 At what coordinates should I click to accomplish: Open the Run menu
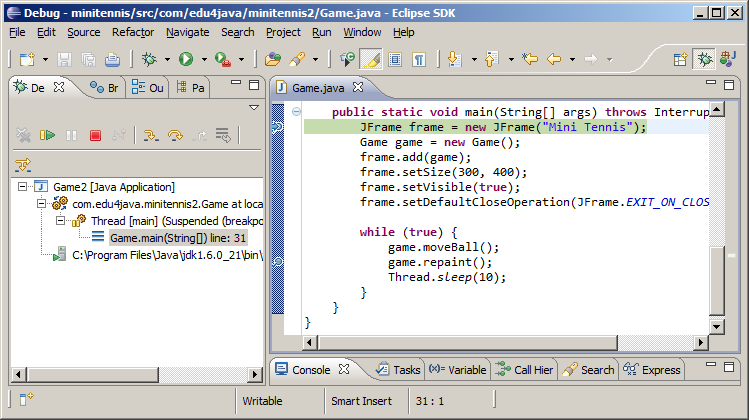pos(321,32)
